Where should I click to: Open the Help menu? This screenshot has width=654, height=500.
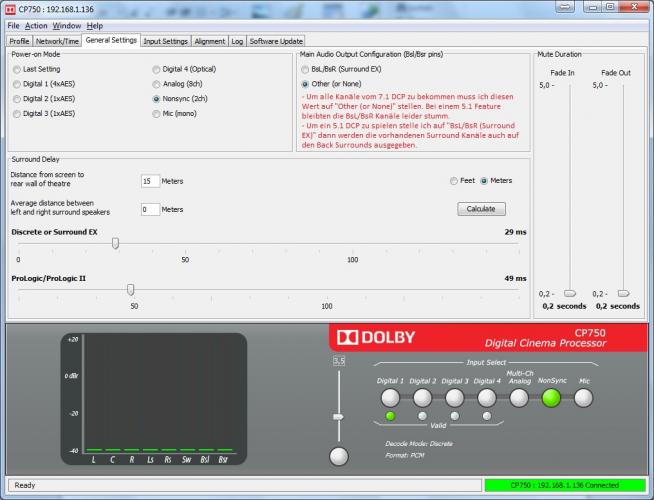point(94,25)
